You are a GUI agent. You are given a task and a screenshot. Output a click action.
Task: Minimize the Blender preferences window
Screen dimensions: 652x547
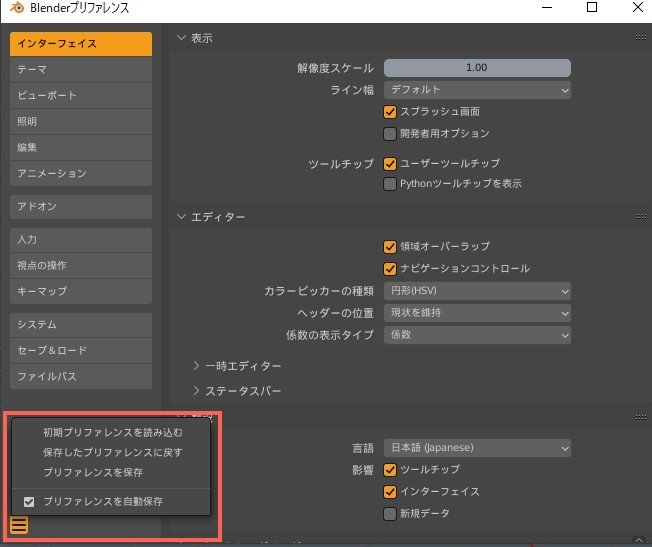(x=547, y=7)
